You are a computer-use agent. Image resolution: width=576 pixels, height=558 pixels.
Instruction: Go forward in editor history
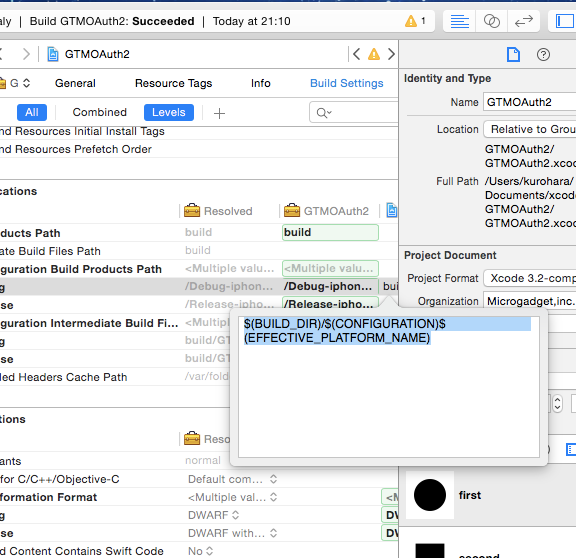coord(26,54)
